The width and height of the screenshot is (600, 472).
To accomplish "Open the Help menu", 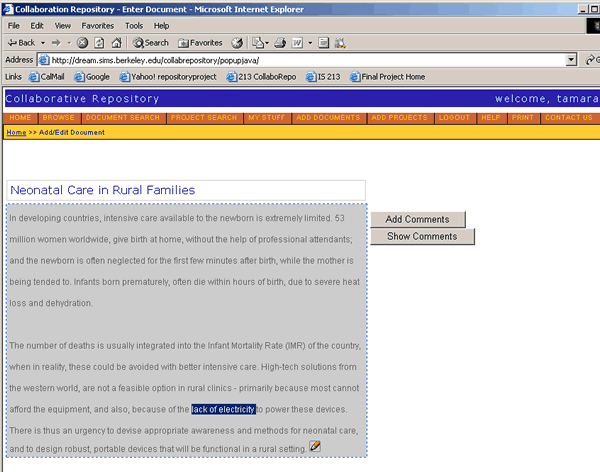I will 161,26.
